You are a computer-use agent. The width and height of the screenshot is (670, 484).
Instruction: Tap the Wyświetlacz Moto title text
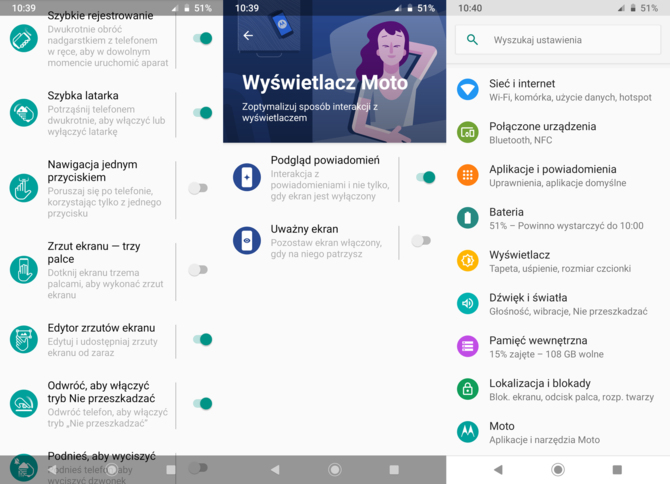325,83
